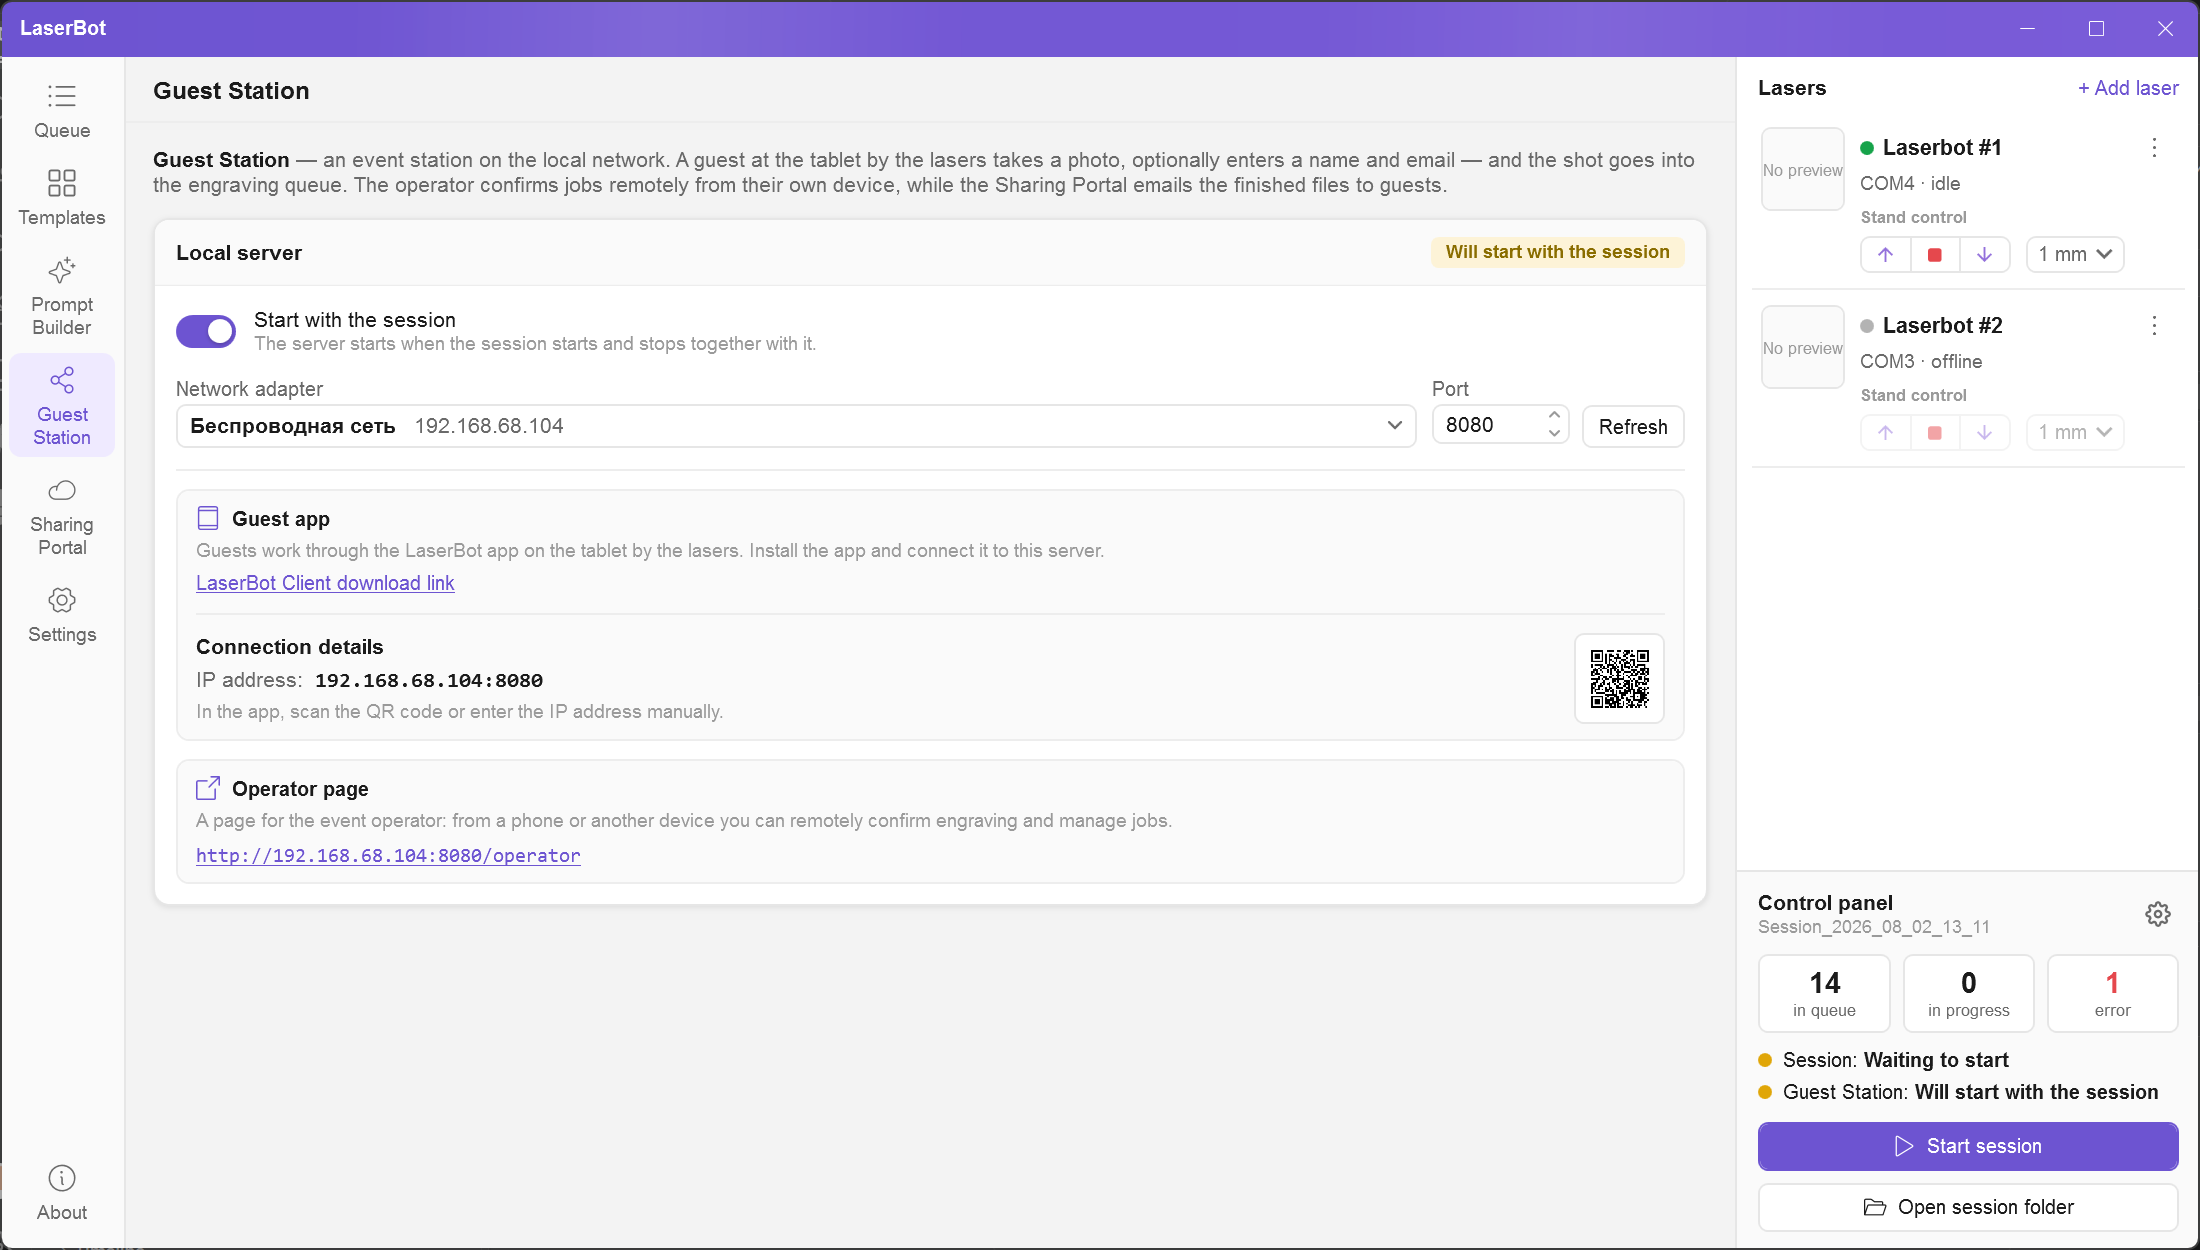Click the 0 in progress counter
Screen dimensions: 2200x1250
1968,993
